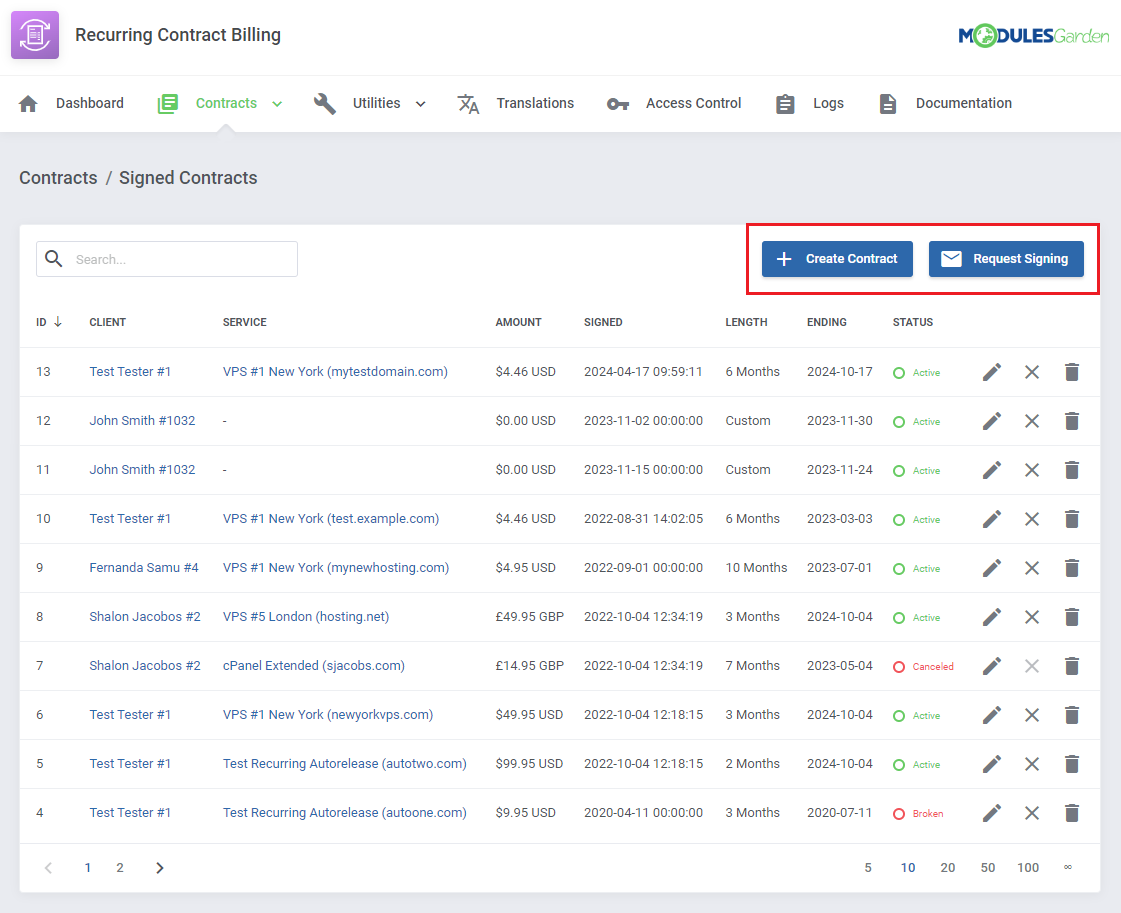1121x913 pixels.
Task: Edit canceled contract 7 pencil icon
Action: (x=992, y=666)
